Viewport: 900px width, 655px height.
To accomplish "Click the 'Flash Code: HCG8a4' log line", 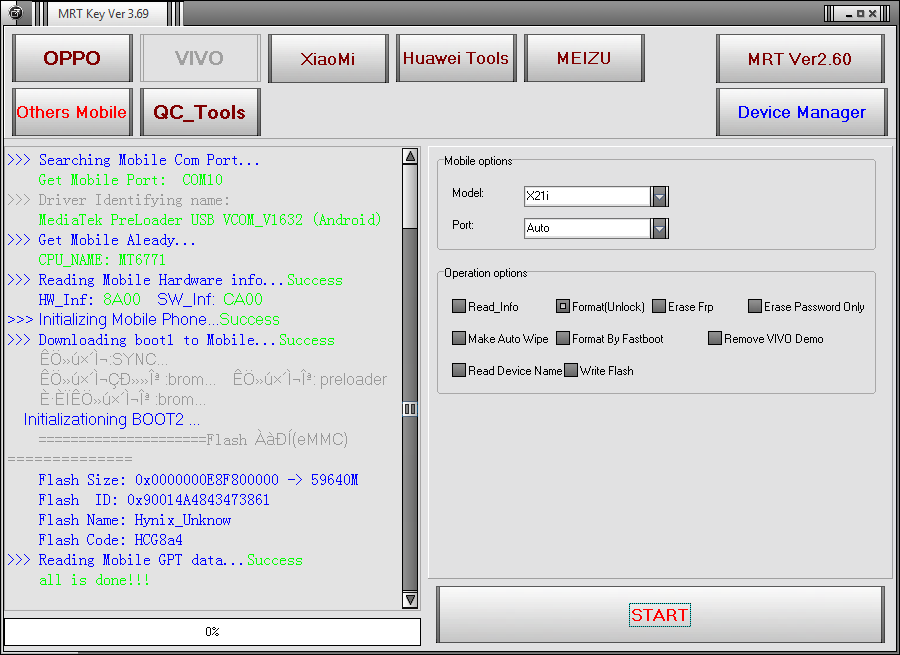I will [x=111, y=540].
